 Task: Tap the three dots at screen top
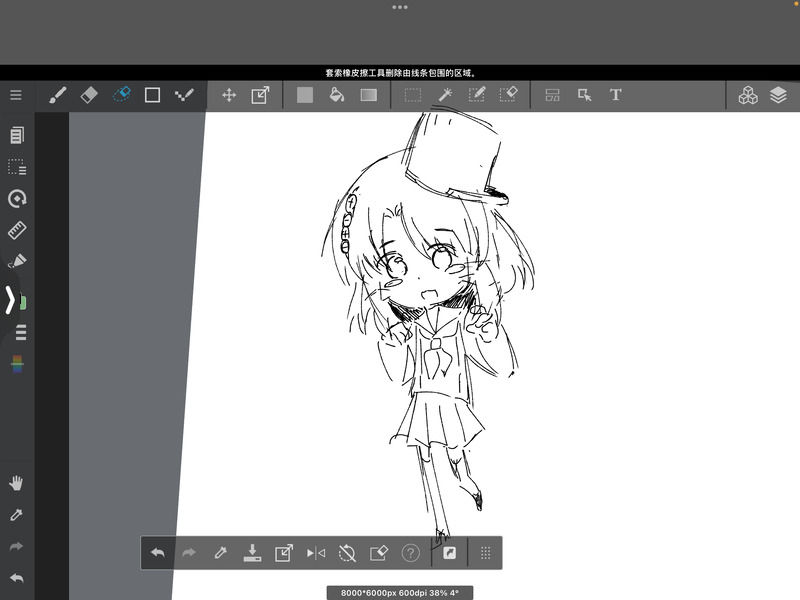pyautogui.click(x=400, y=7)
